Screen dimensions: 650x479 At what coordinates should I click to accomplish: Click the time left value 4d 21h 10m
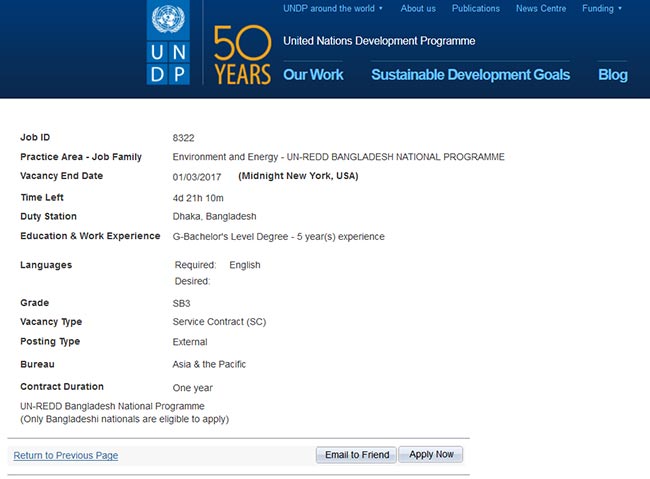click(x=198, y=198)
